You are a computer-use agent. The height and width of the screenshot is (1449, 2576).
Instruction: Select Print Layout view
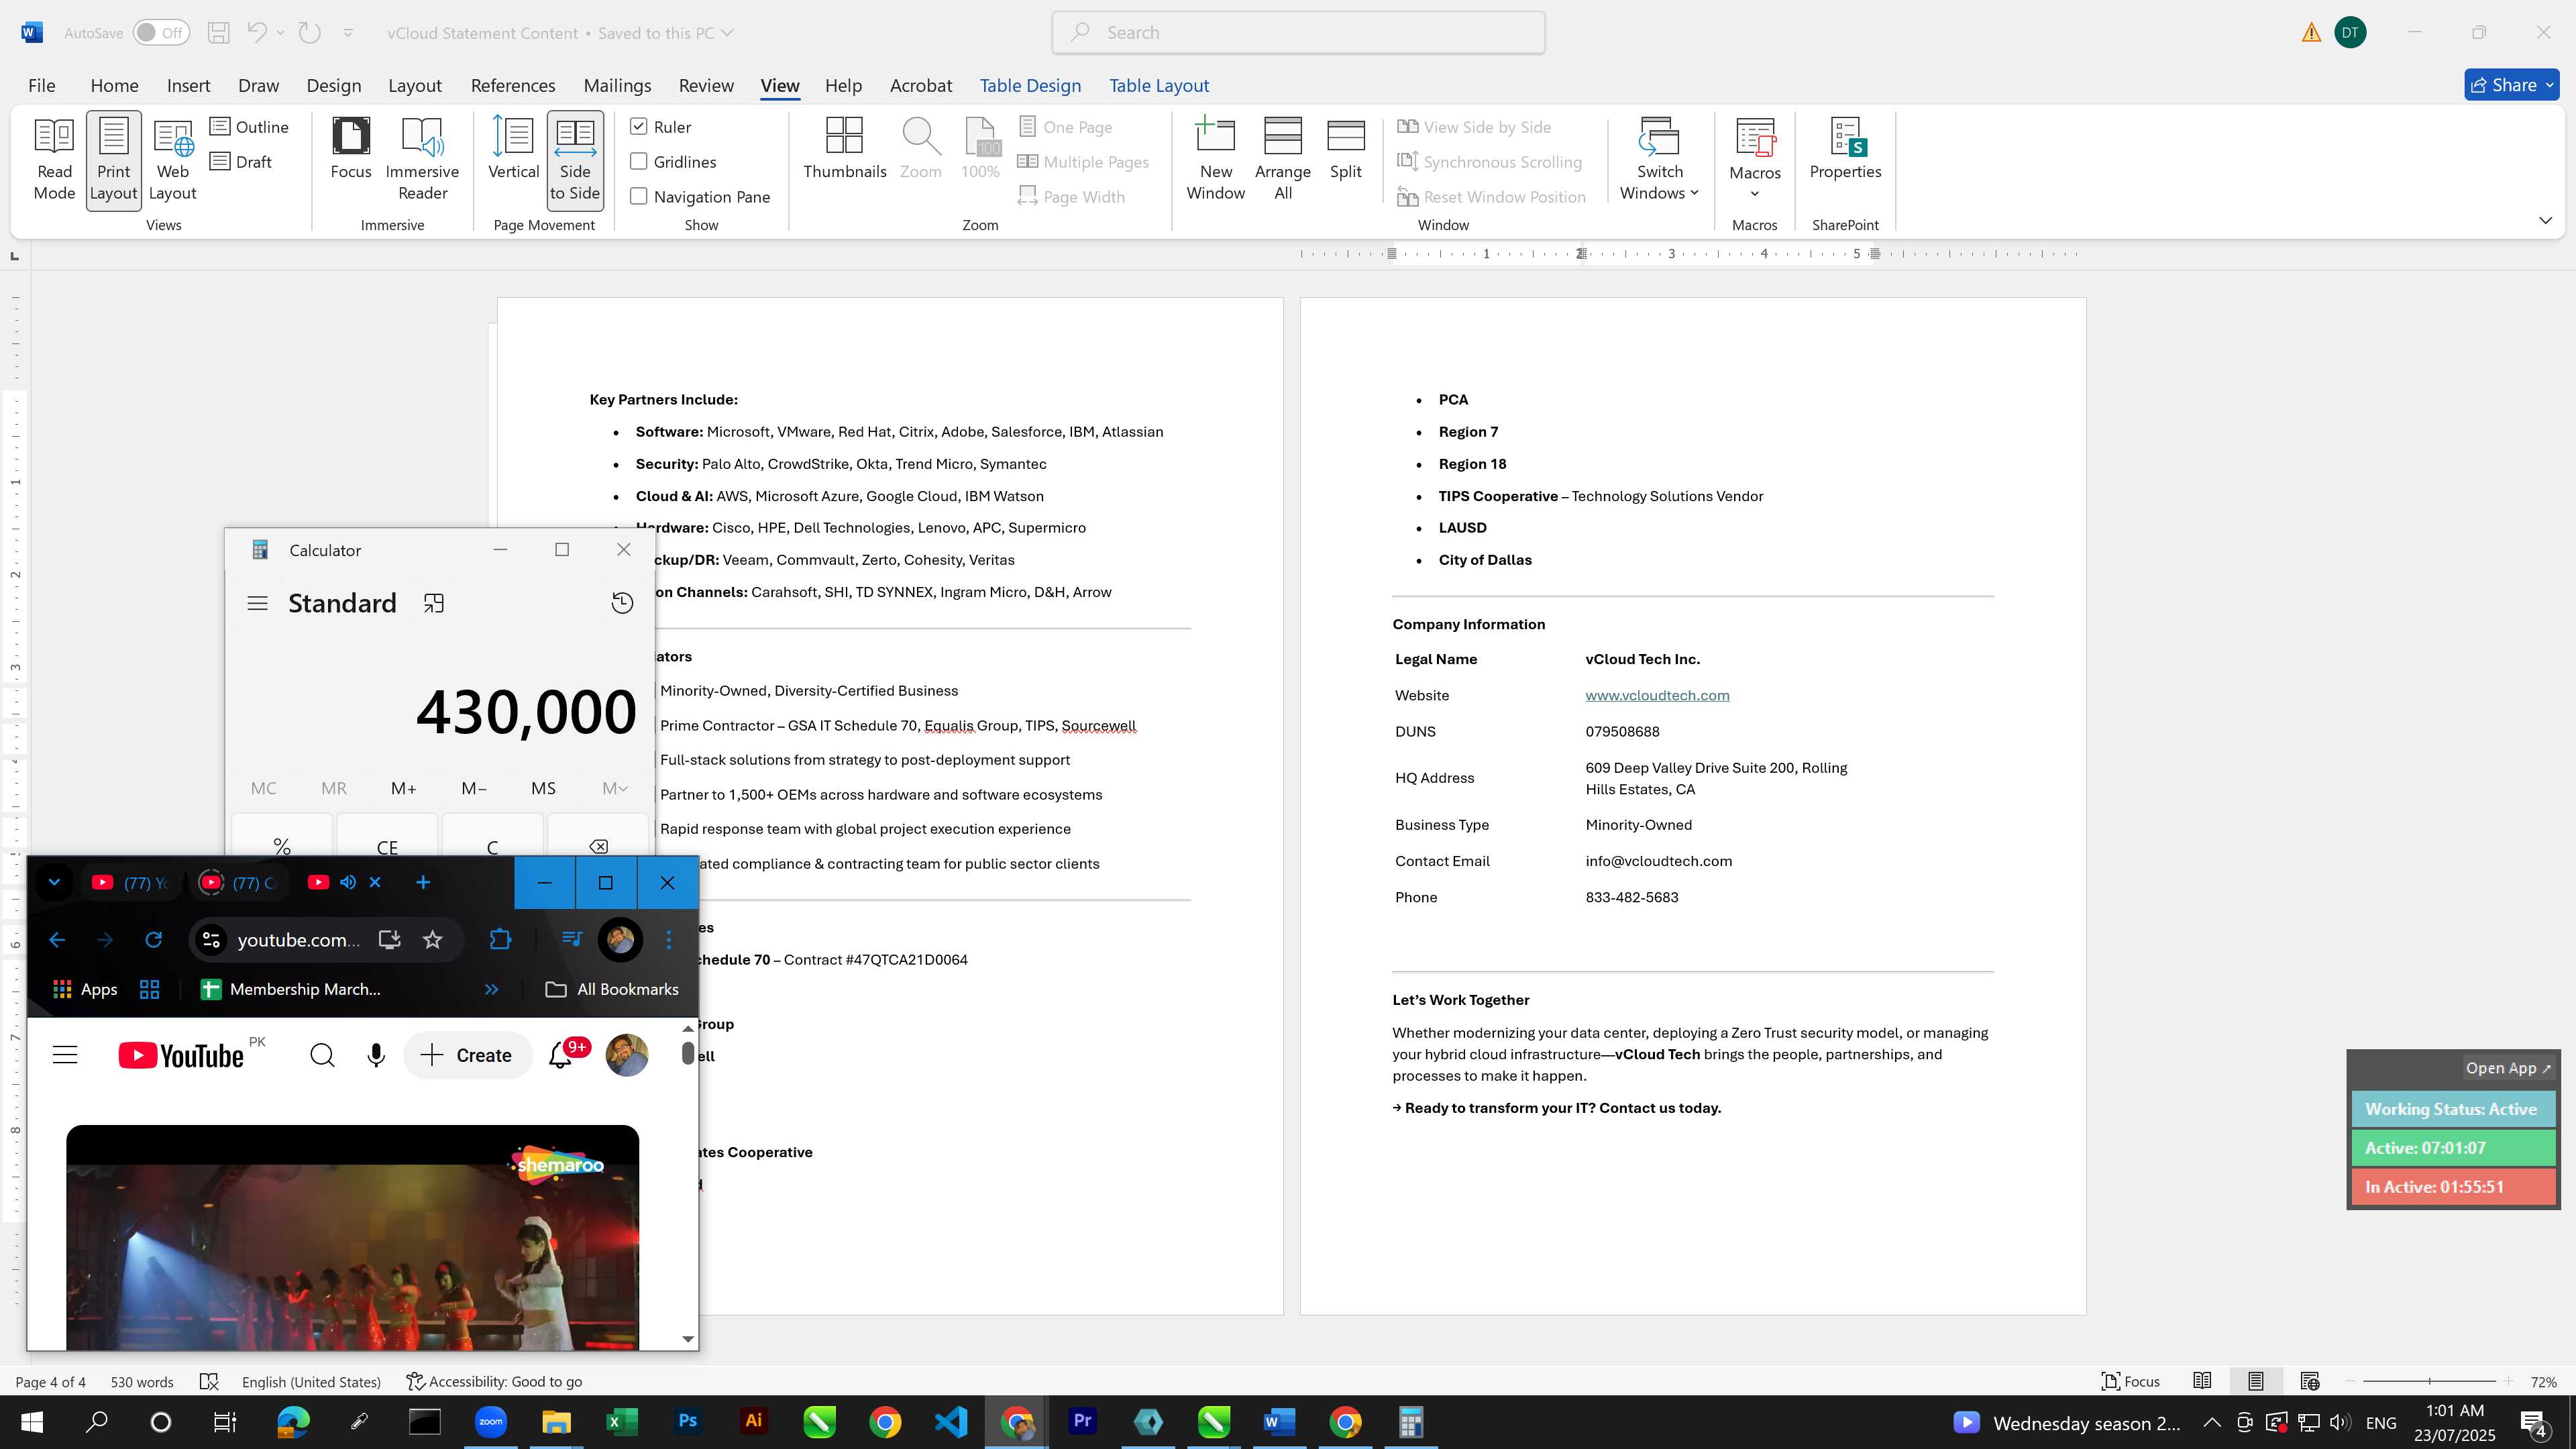pos(113,160)
